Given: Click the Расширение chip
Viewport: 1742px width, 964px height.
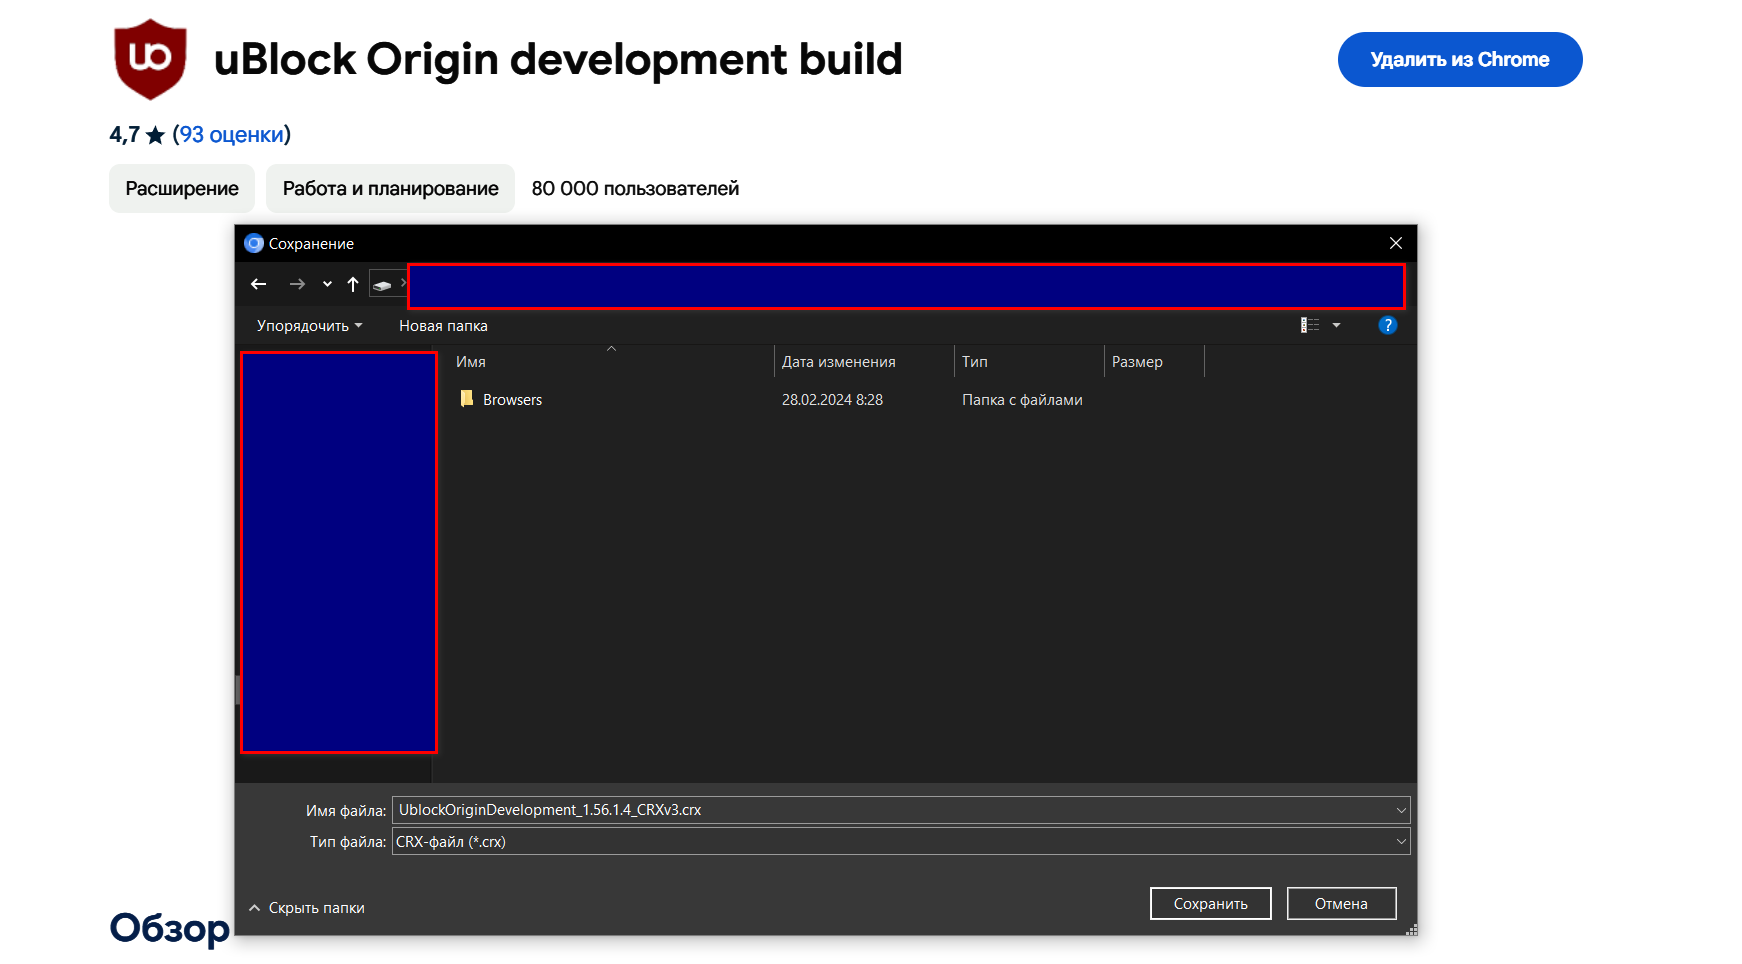Looking at the screenshot, I should point(182,189).
